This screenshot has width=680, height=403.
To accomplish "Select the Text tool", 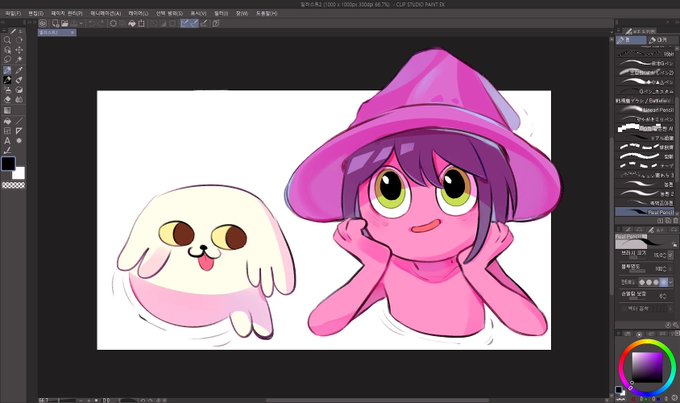I will point(7,141).
